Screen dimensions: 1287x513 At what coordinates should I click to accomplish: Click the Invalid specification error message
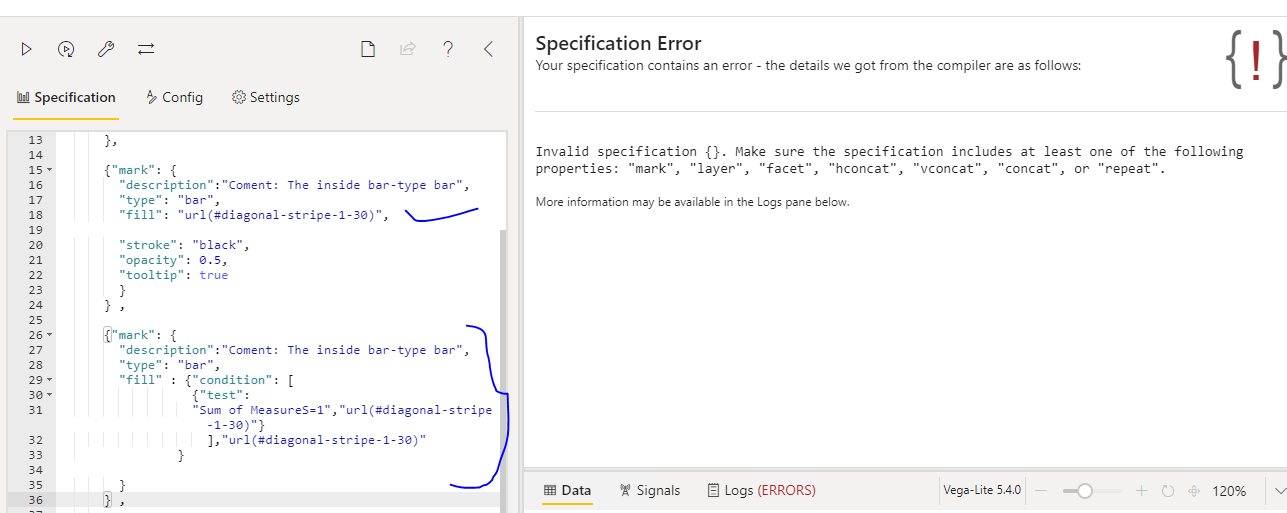pos(889,160)
